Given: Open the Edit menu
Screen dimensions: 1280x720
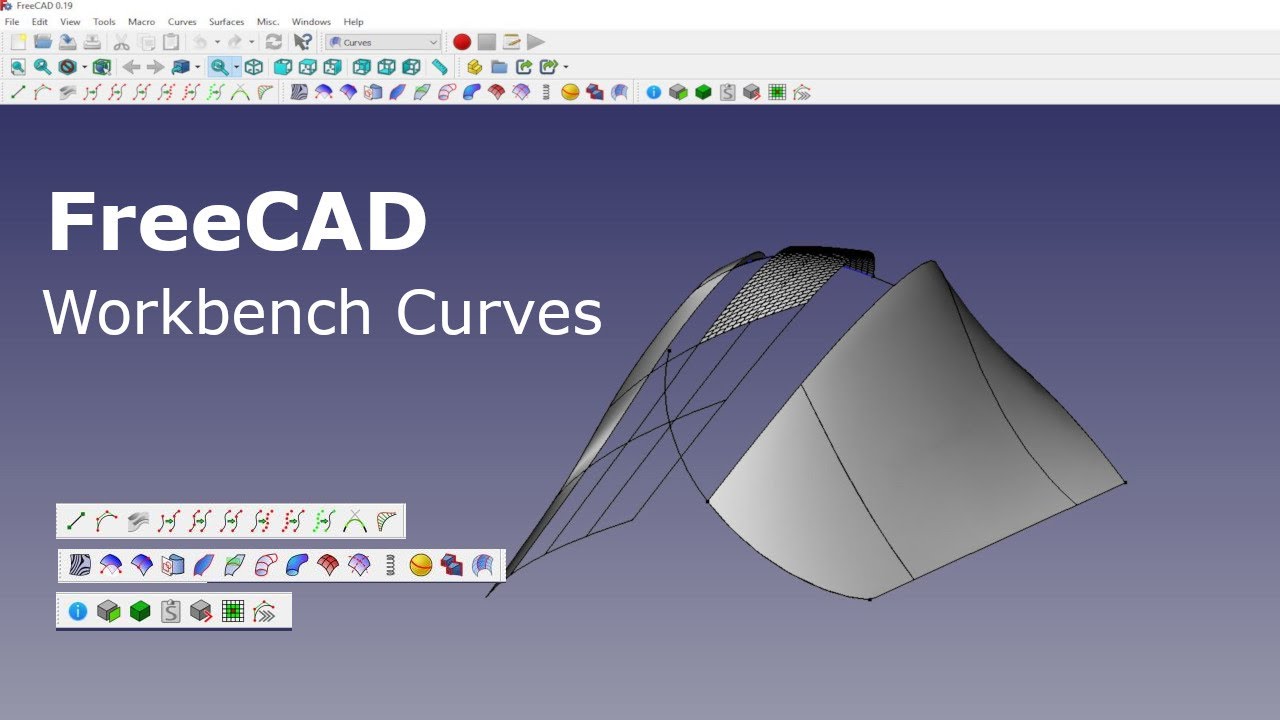Looking at the screenshot, I should (40, 21).
